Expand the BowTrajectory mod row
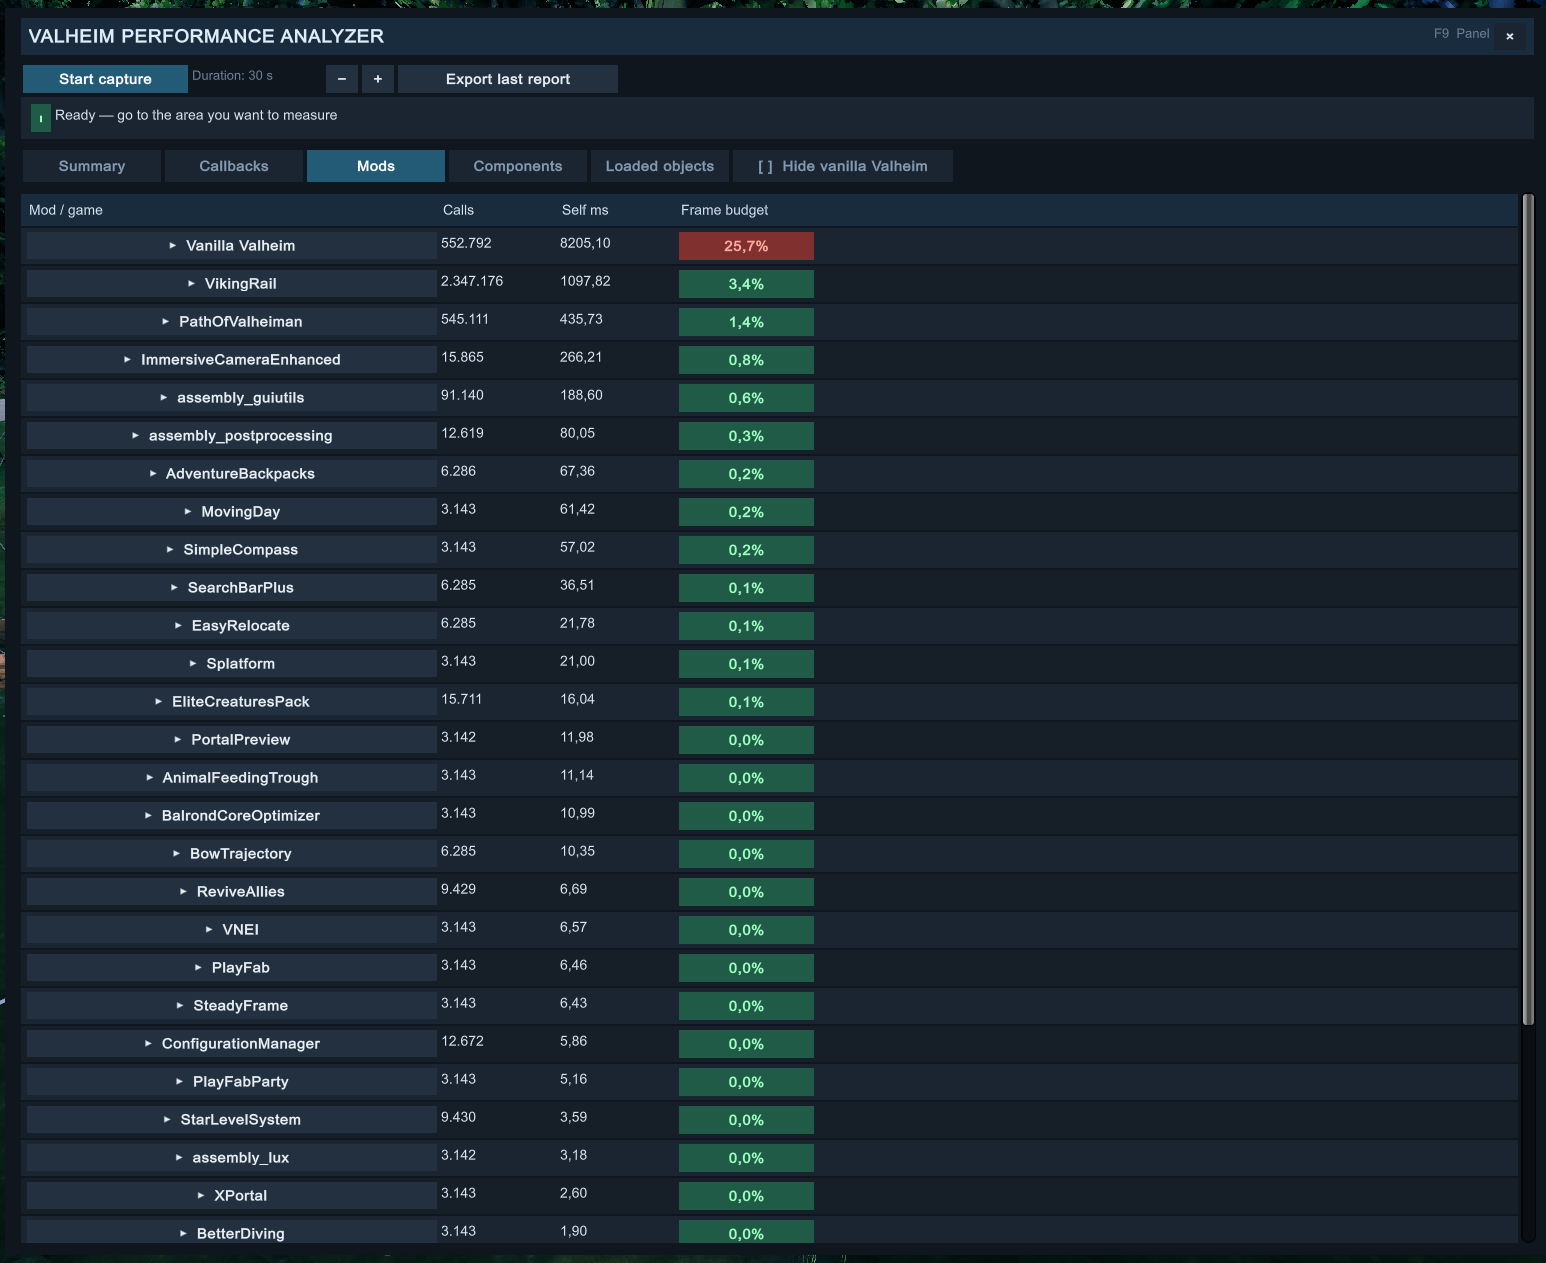 coord(232,854)
